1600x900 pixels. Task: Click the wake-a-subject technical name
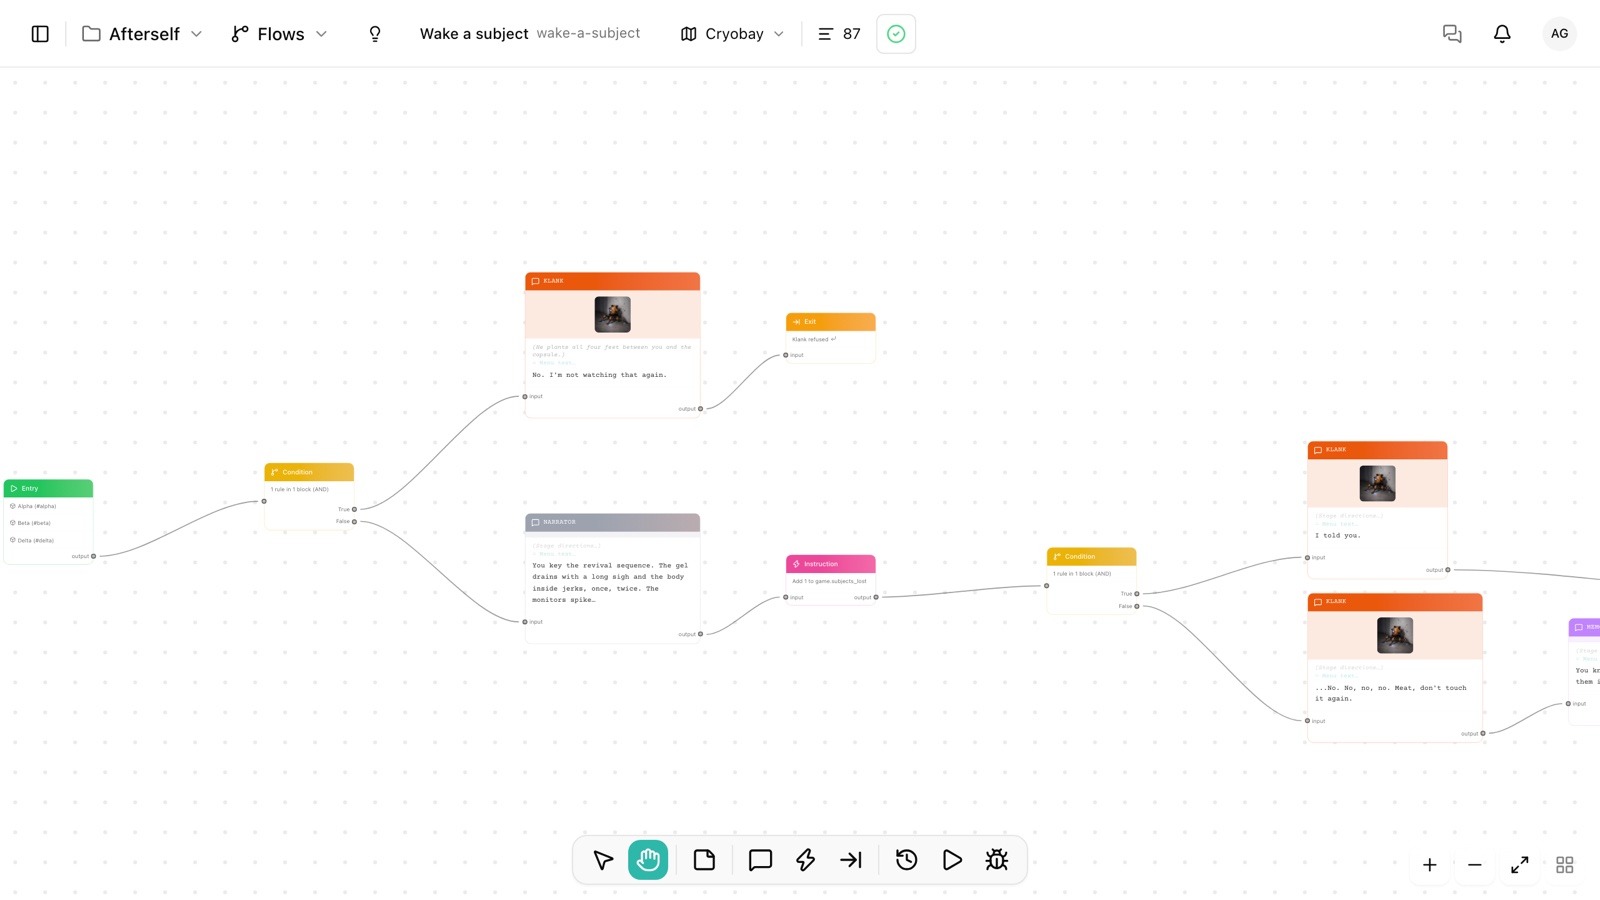588,33
